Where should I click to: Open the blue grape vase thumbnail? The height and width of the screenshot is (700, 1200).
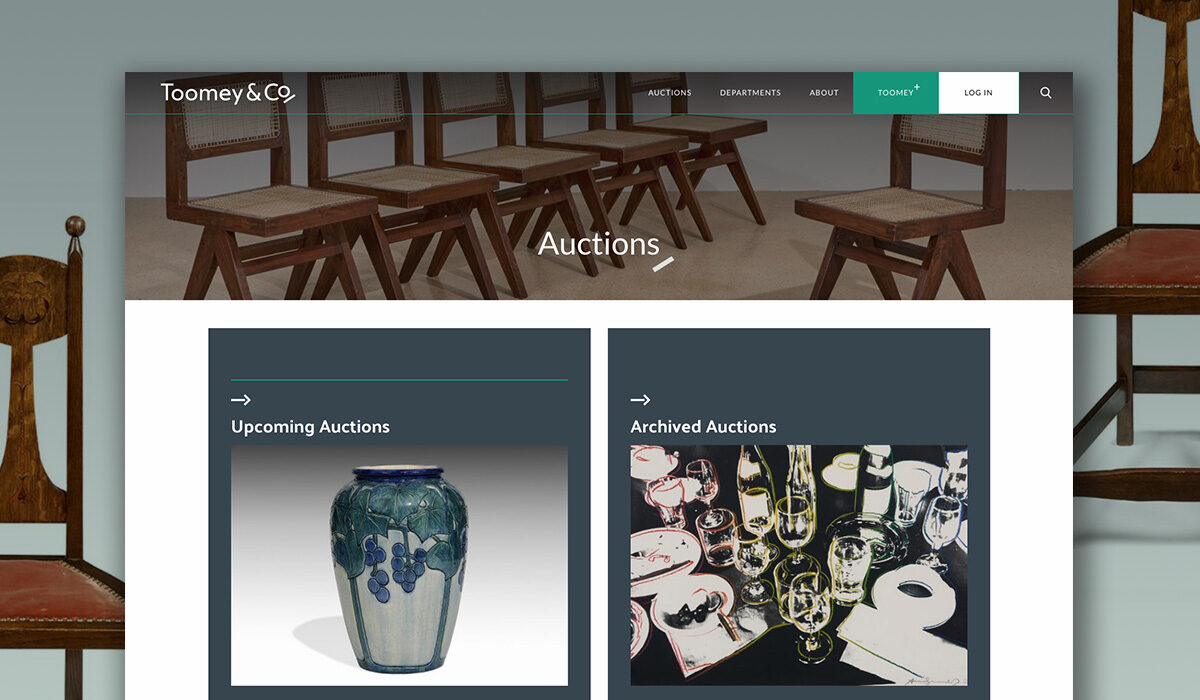tap(399, 565)
